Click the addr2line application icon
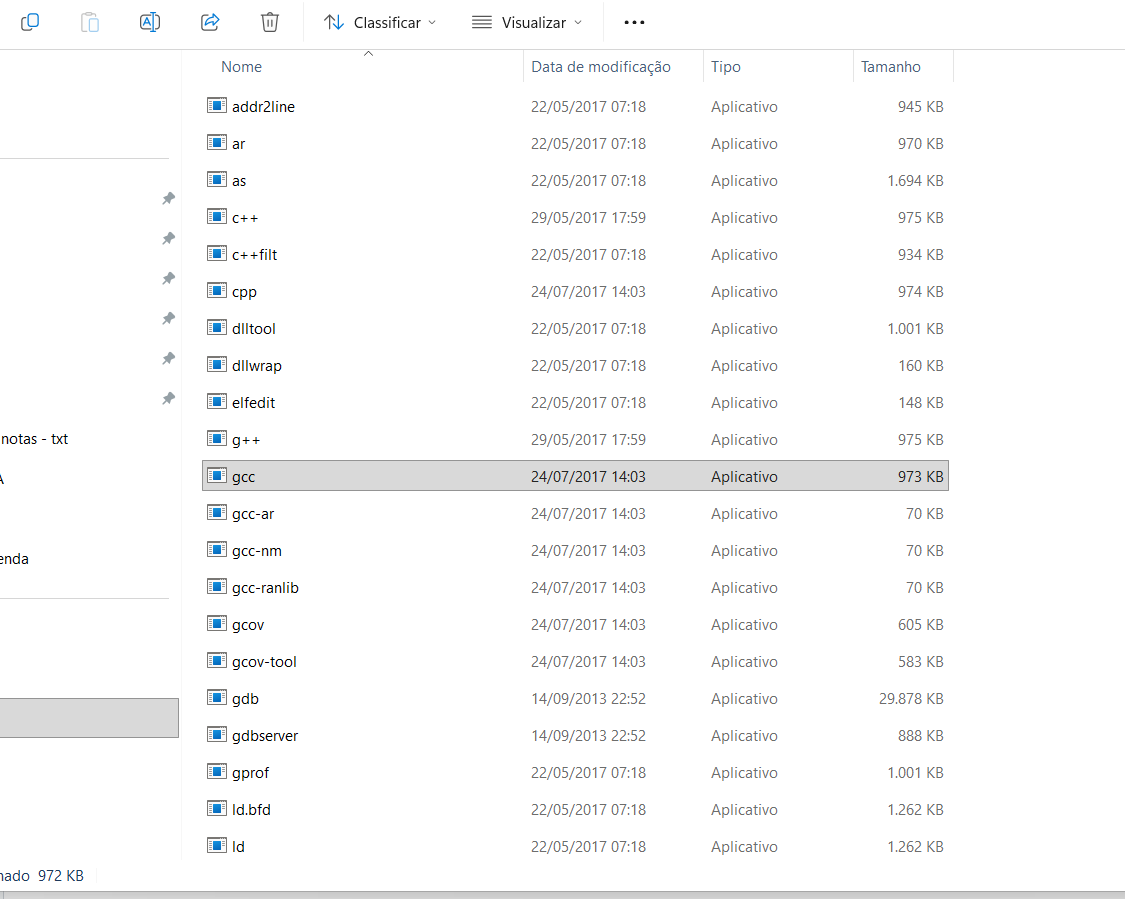 click(217, 105)
